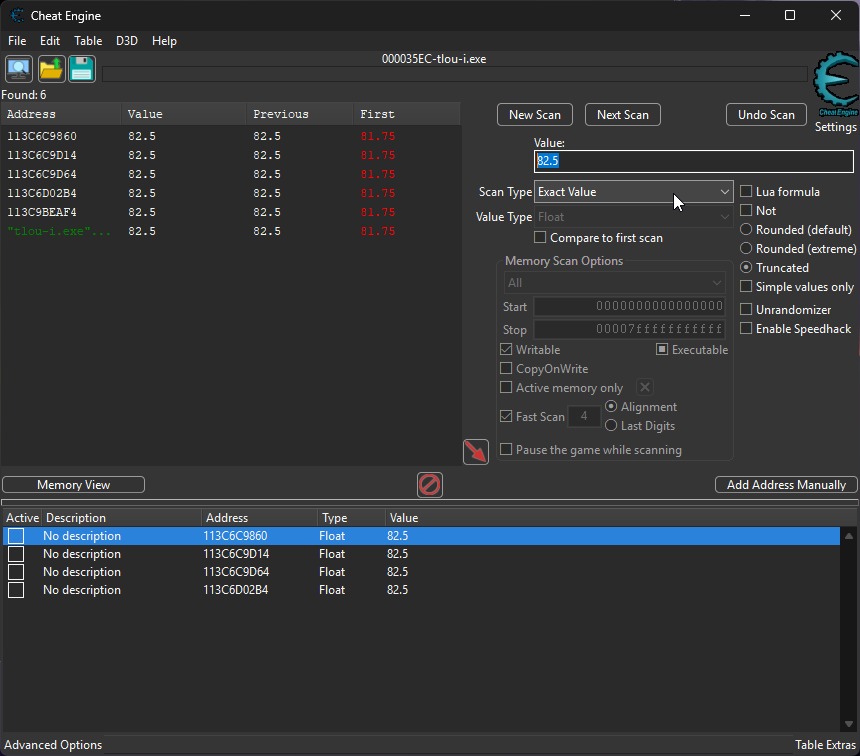Screen dimensions: 860x756
Task: Open the Edit menu
Action: pos(50,41)
